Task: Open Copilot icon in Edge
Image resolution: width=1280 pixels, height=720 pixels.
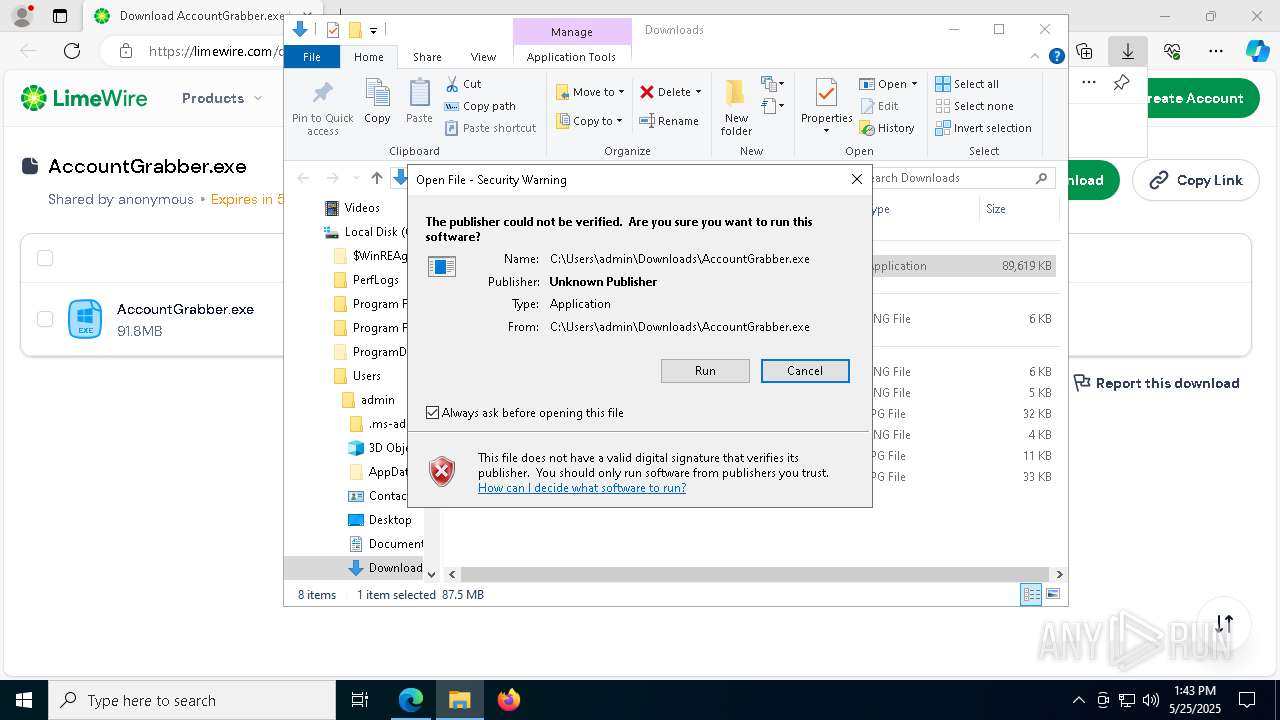Action: pos(1257,51)
